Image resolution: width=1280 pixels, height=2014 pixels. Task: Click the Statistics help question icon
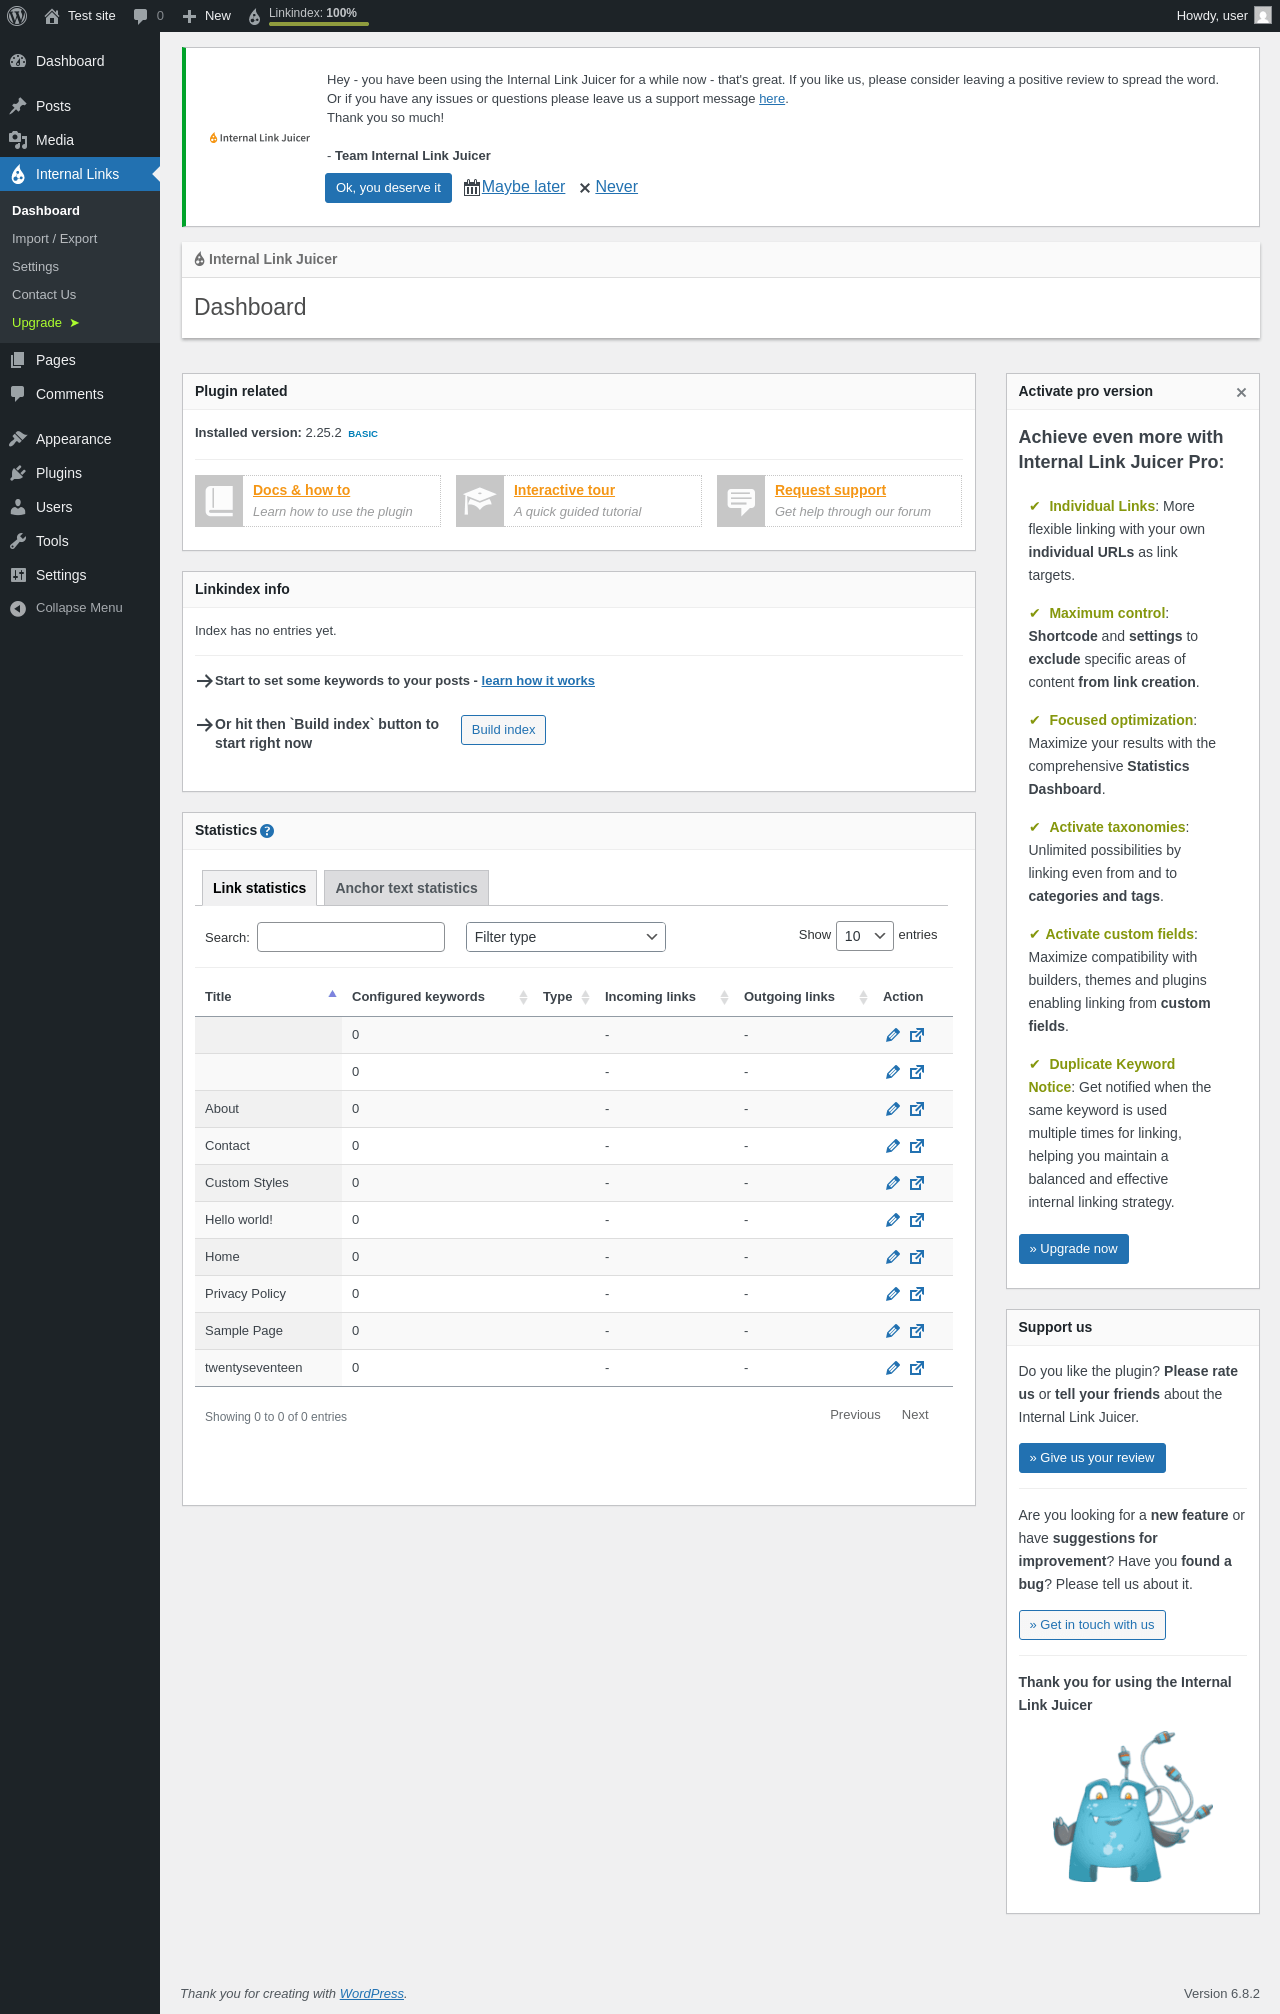(267, 831)
